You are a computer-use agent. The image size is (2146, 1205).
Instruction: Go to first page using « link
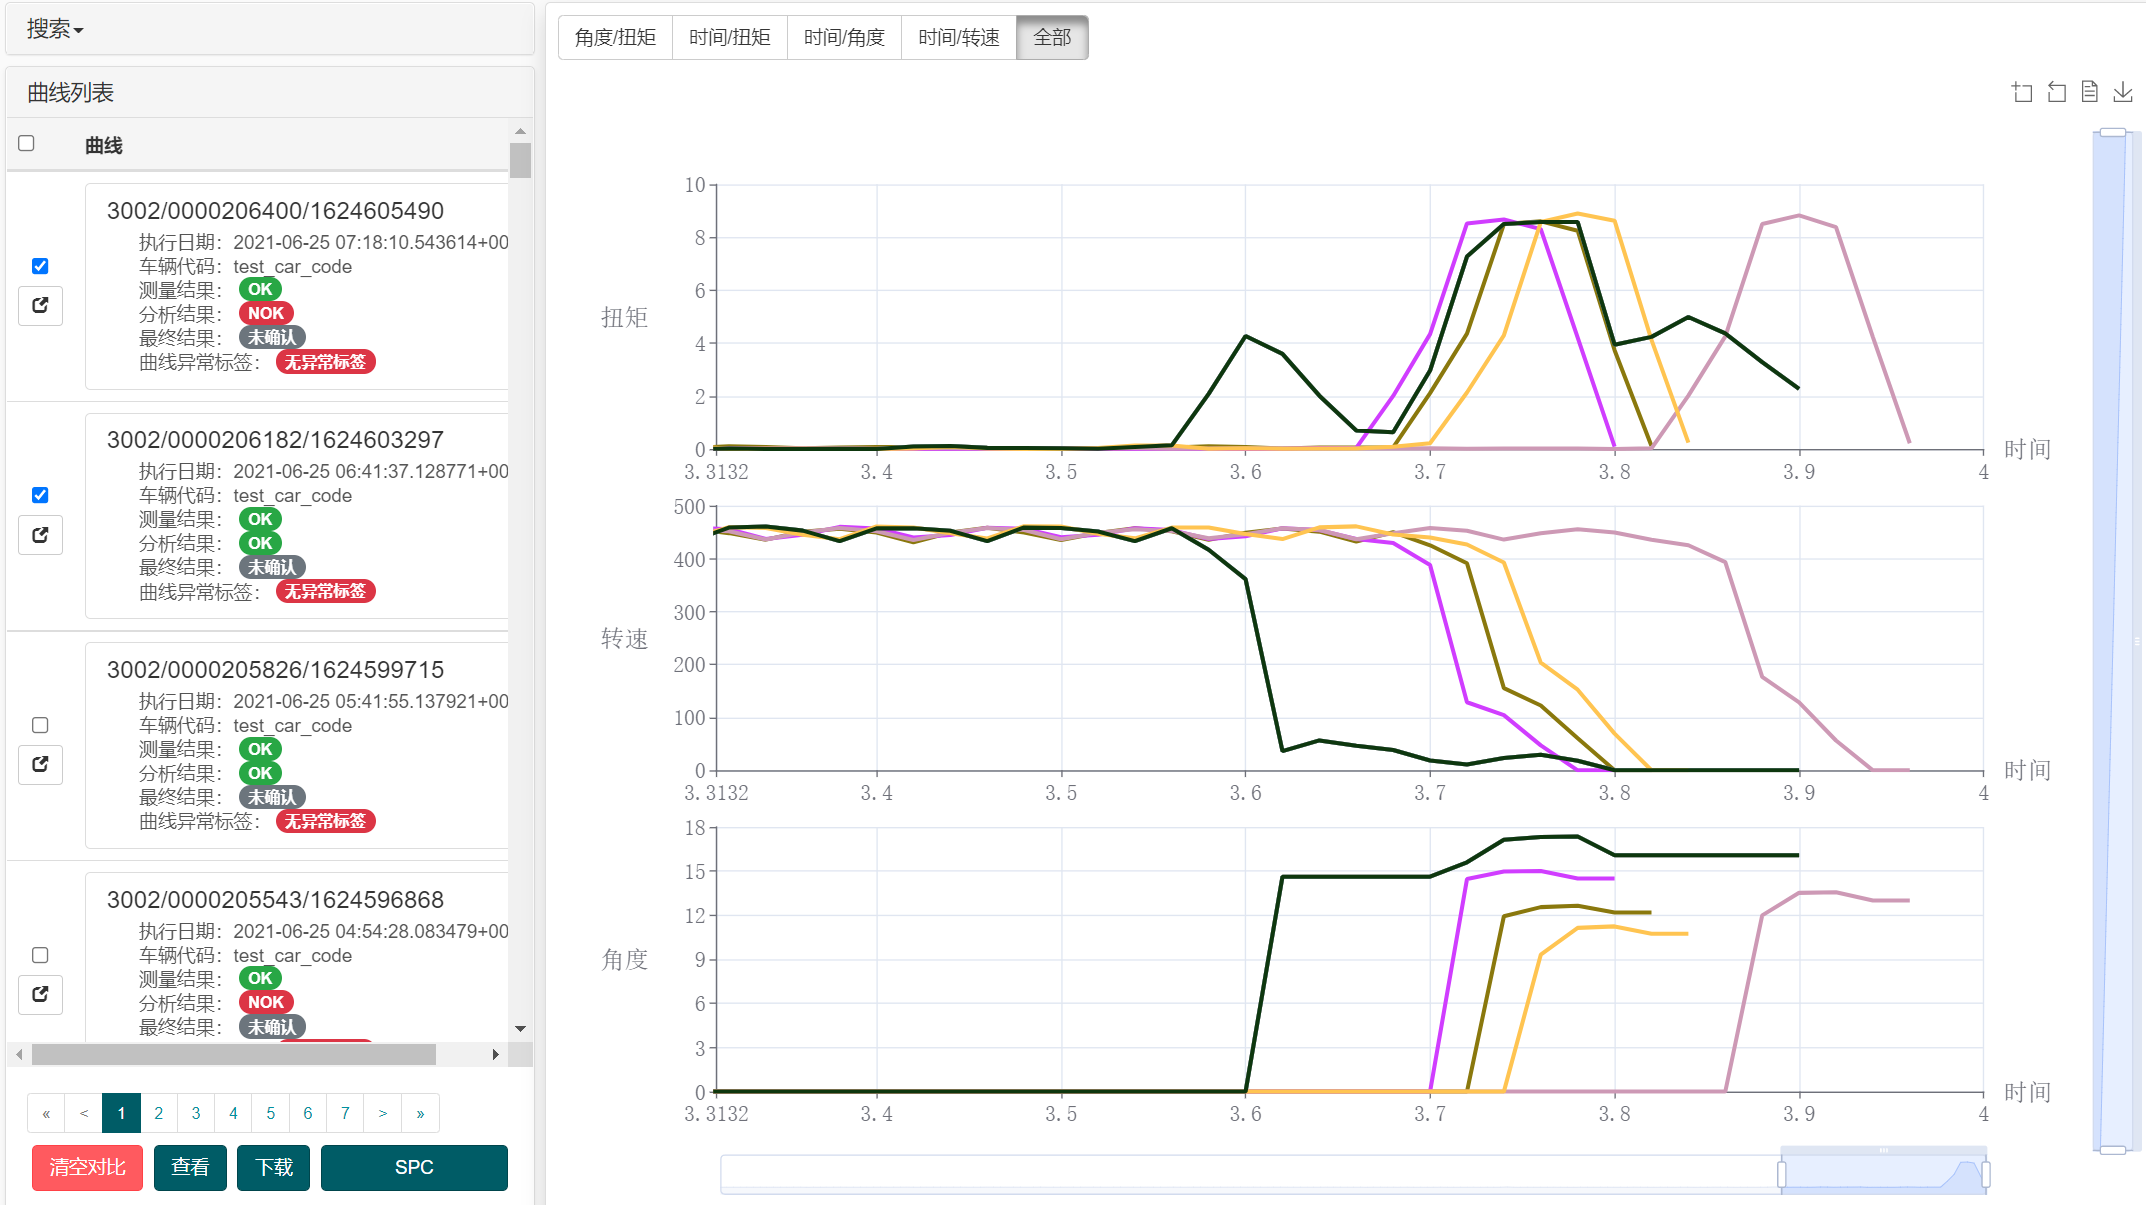(46, 1113)
